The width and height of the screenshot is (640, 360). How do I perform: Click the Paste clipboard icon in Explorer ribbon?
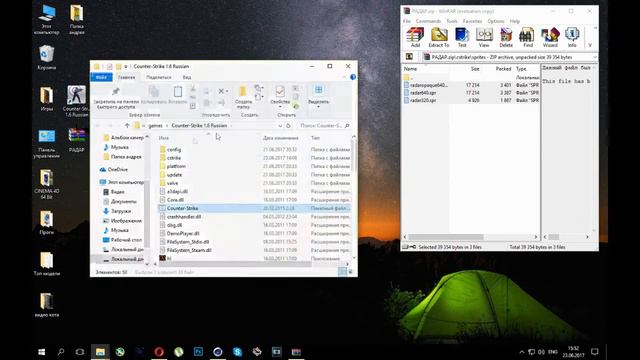tap(178, 91)
